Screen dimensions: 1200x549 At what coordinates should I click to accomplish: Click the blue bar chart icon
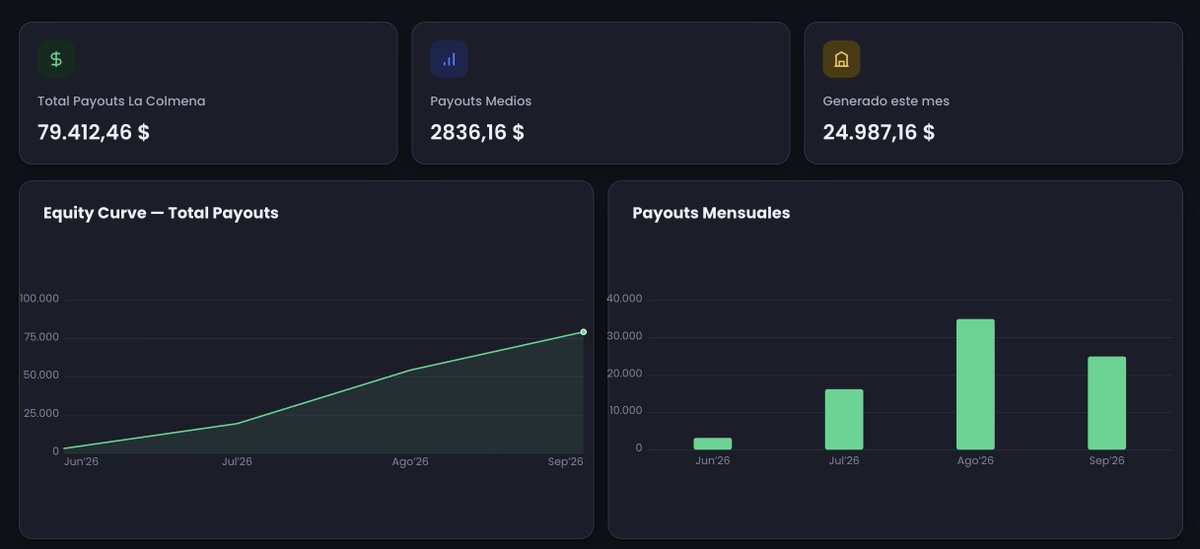click(x=449, y=59)
